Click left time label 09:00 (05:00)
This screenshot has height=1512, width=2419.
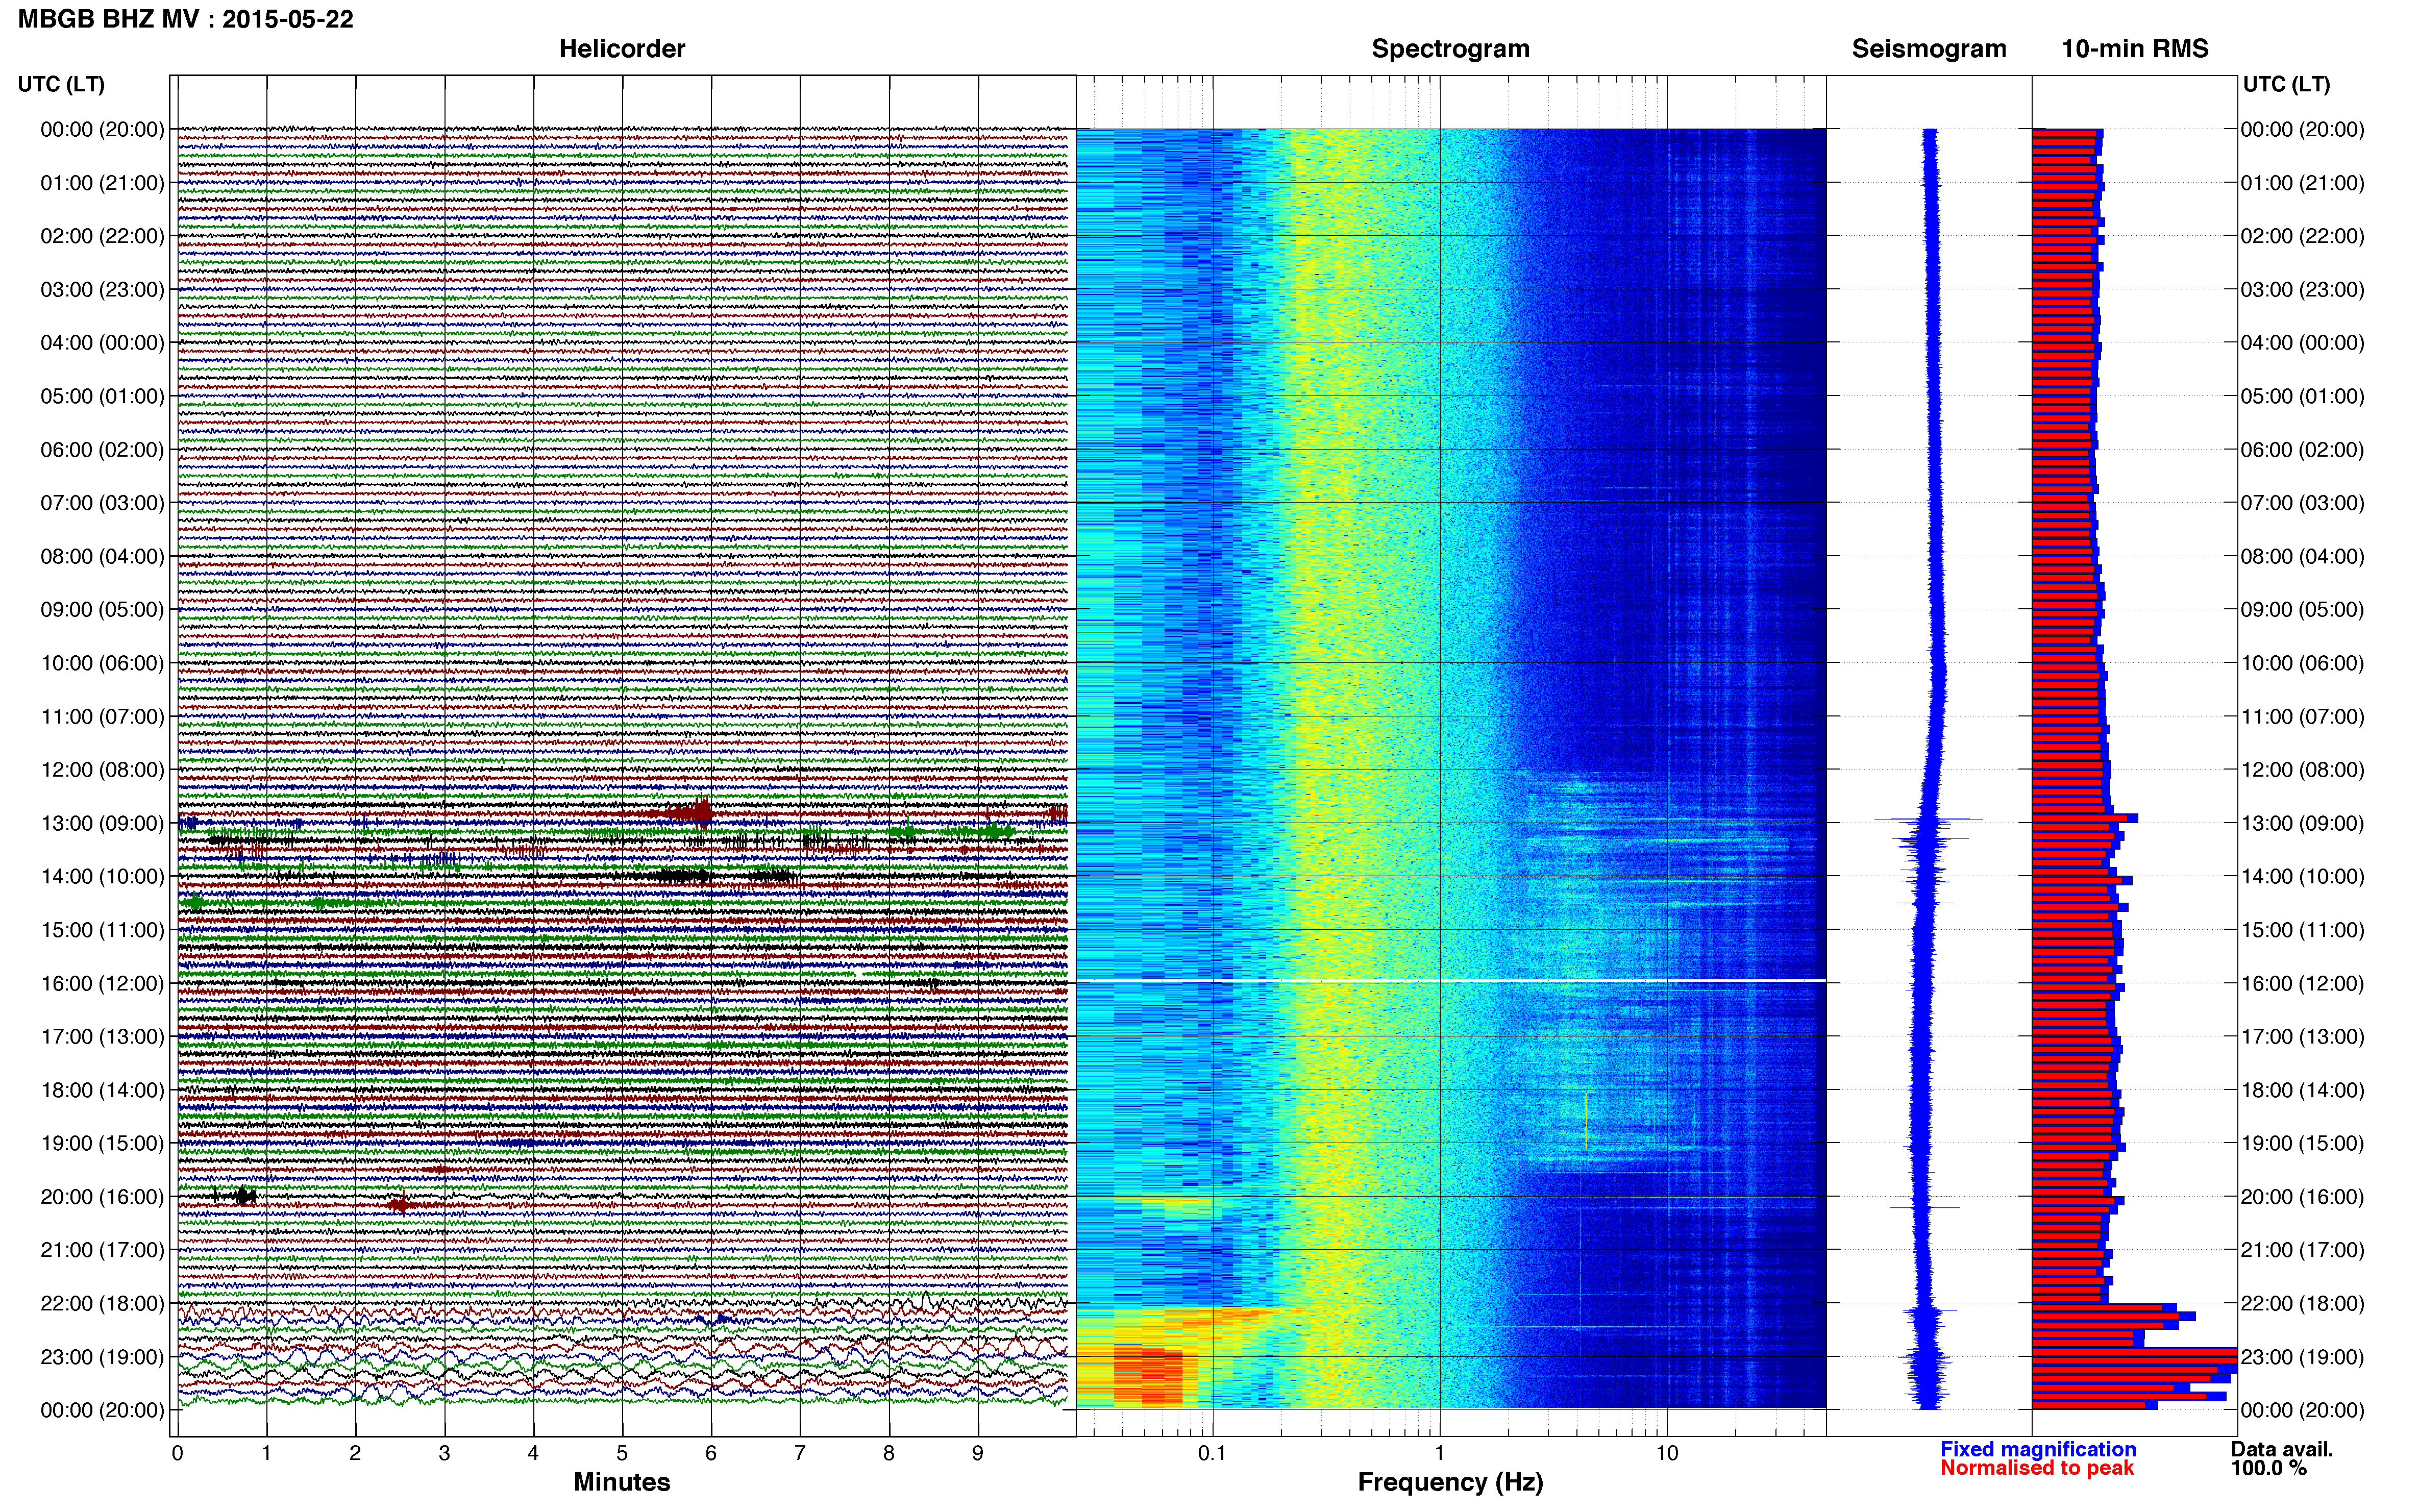coord(102,610)
